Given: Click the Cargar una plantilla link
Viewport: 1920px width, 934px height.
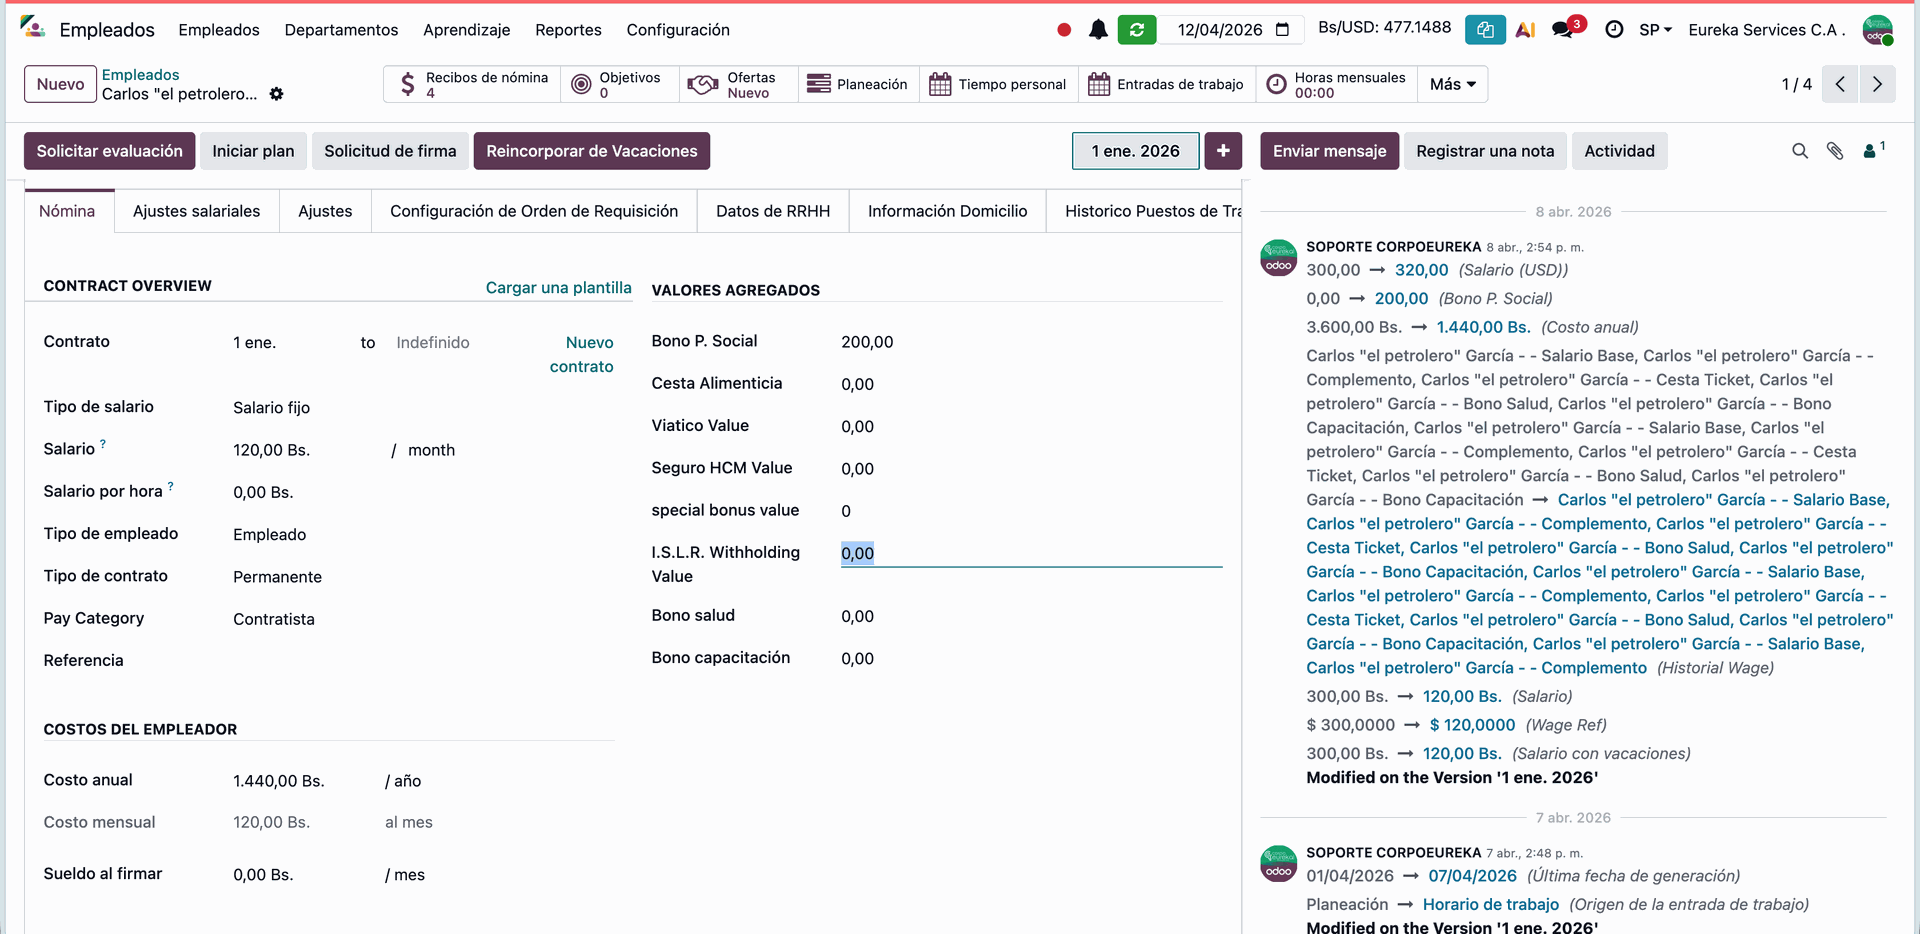Looking at the screenshot, I should click(x=558, y=288).
